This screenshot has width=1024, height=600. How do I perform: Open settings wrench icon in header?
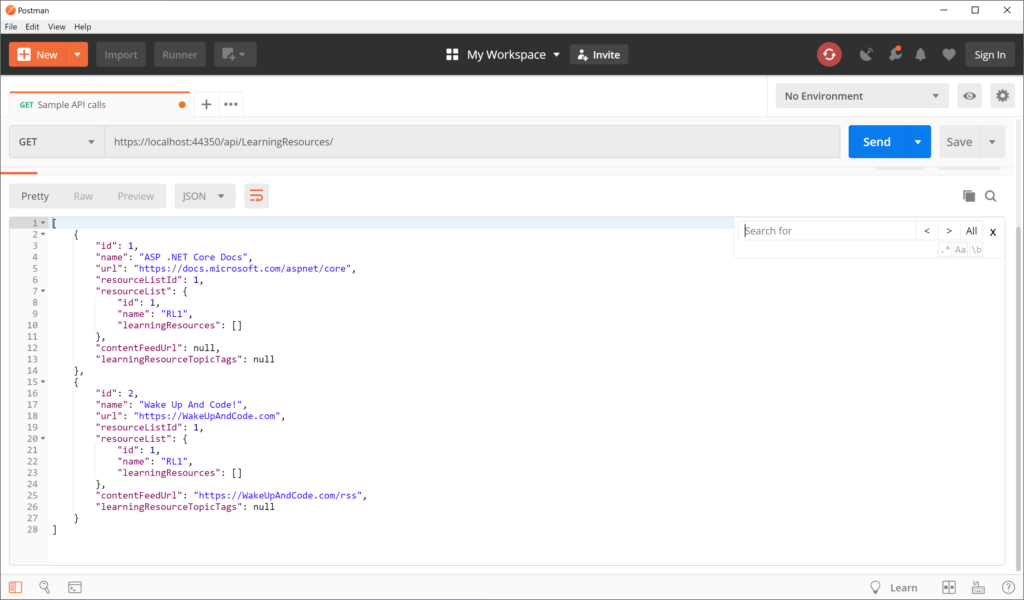point(895,54)
